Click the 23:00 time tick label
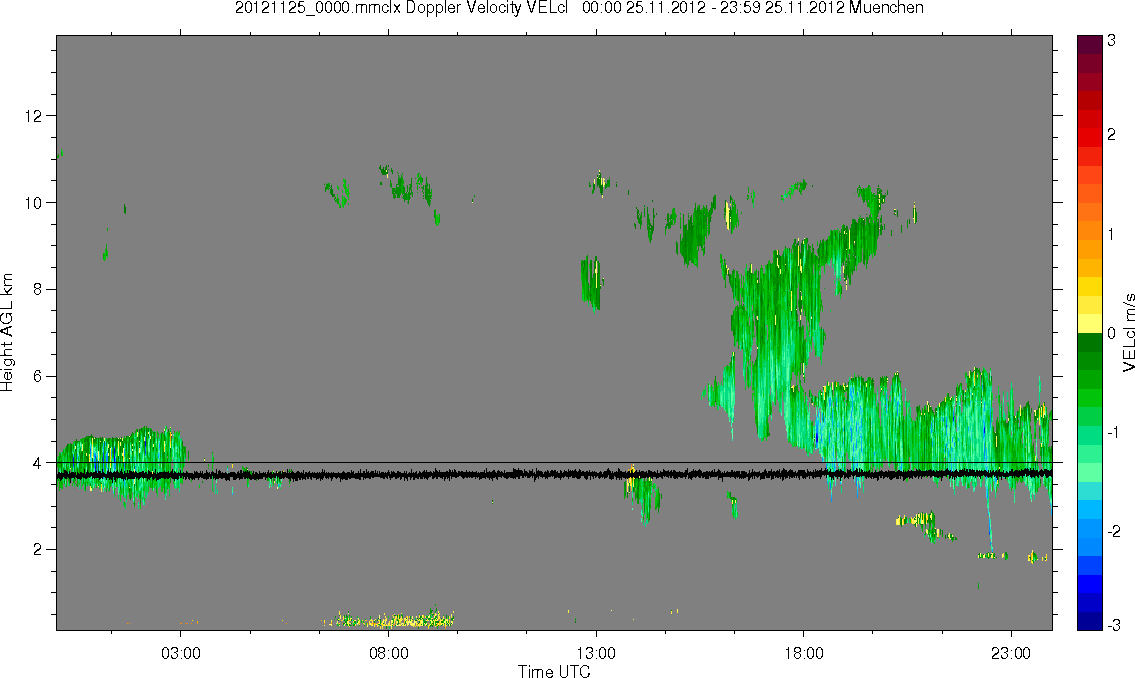Viewport: 1135px width, 678px height. coord(1011,653)
